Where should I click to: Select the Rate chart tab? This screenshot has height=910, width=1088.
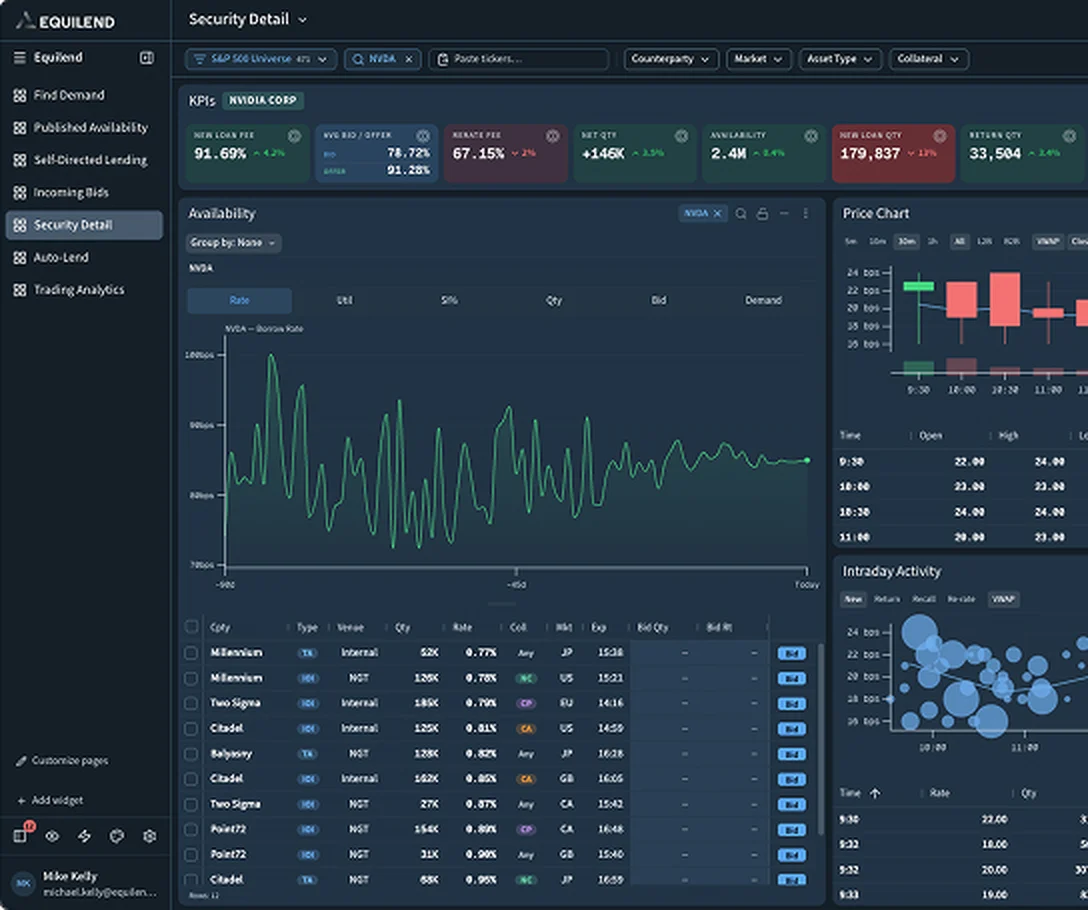click(239, 301)
